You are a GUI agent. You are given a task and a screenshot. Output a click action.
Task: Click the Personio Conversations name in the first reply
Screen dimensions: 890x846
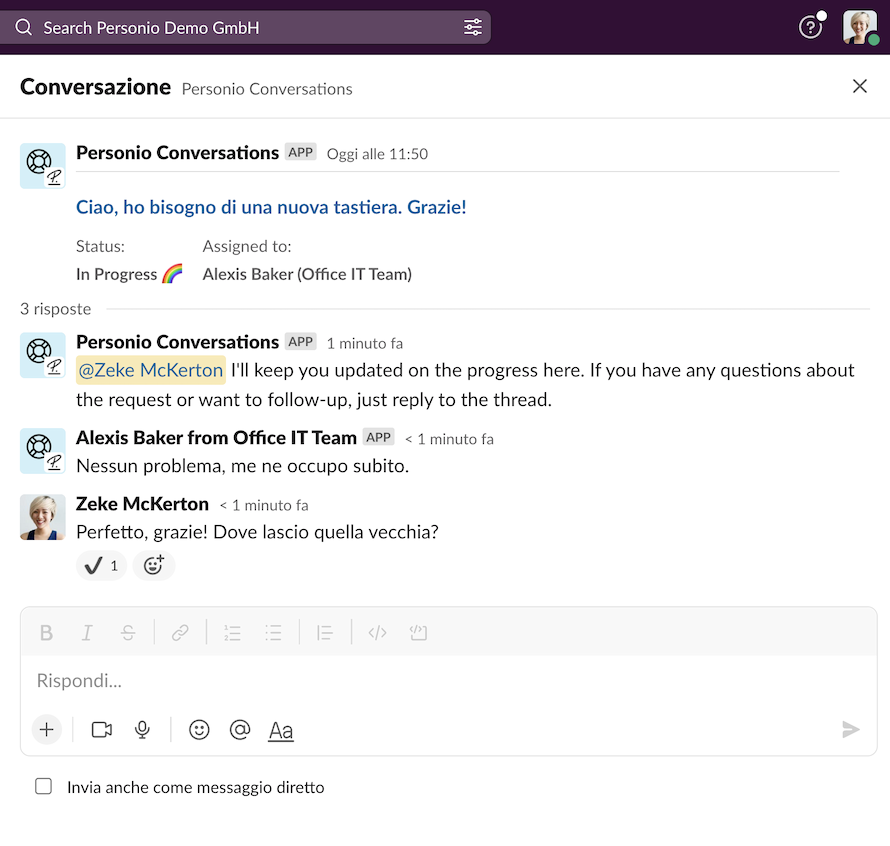(x=178, y=342)
